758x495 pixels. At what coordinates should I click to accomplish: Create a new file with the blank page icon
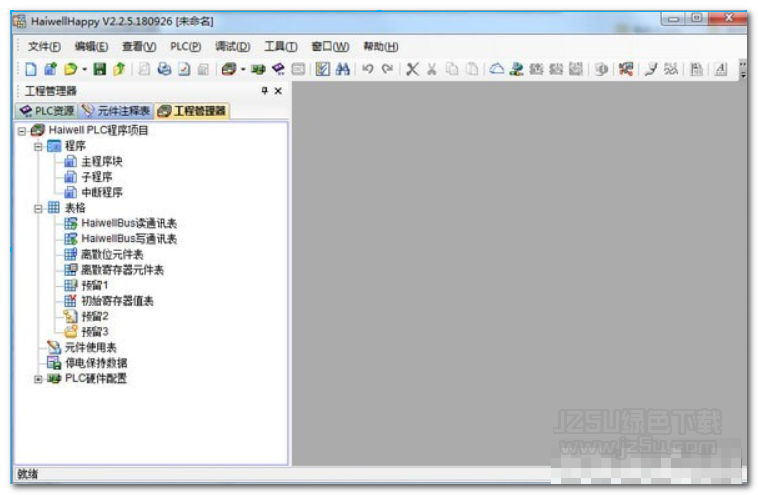(30, 69)
